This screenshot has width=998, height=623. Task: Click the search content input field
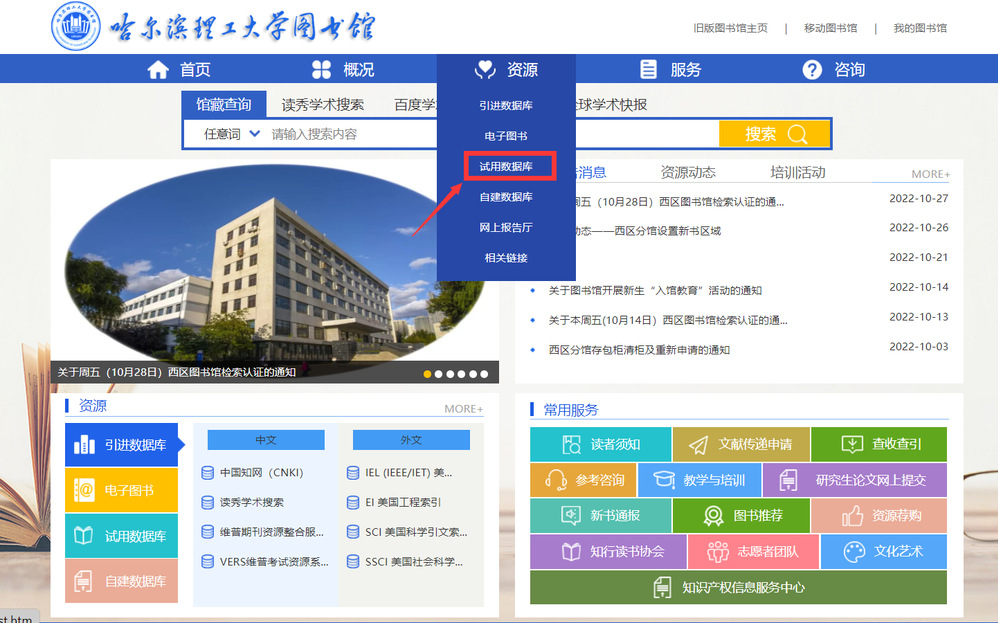tap(490, 134)
